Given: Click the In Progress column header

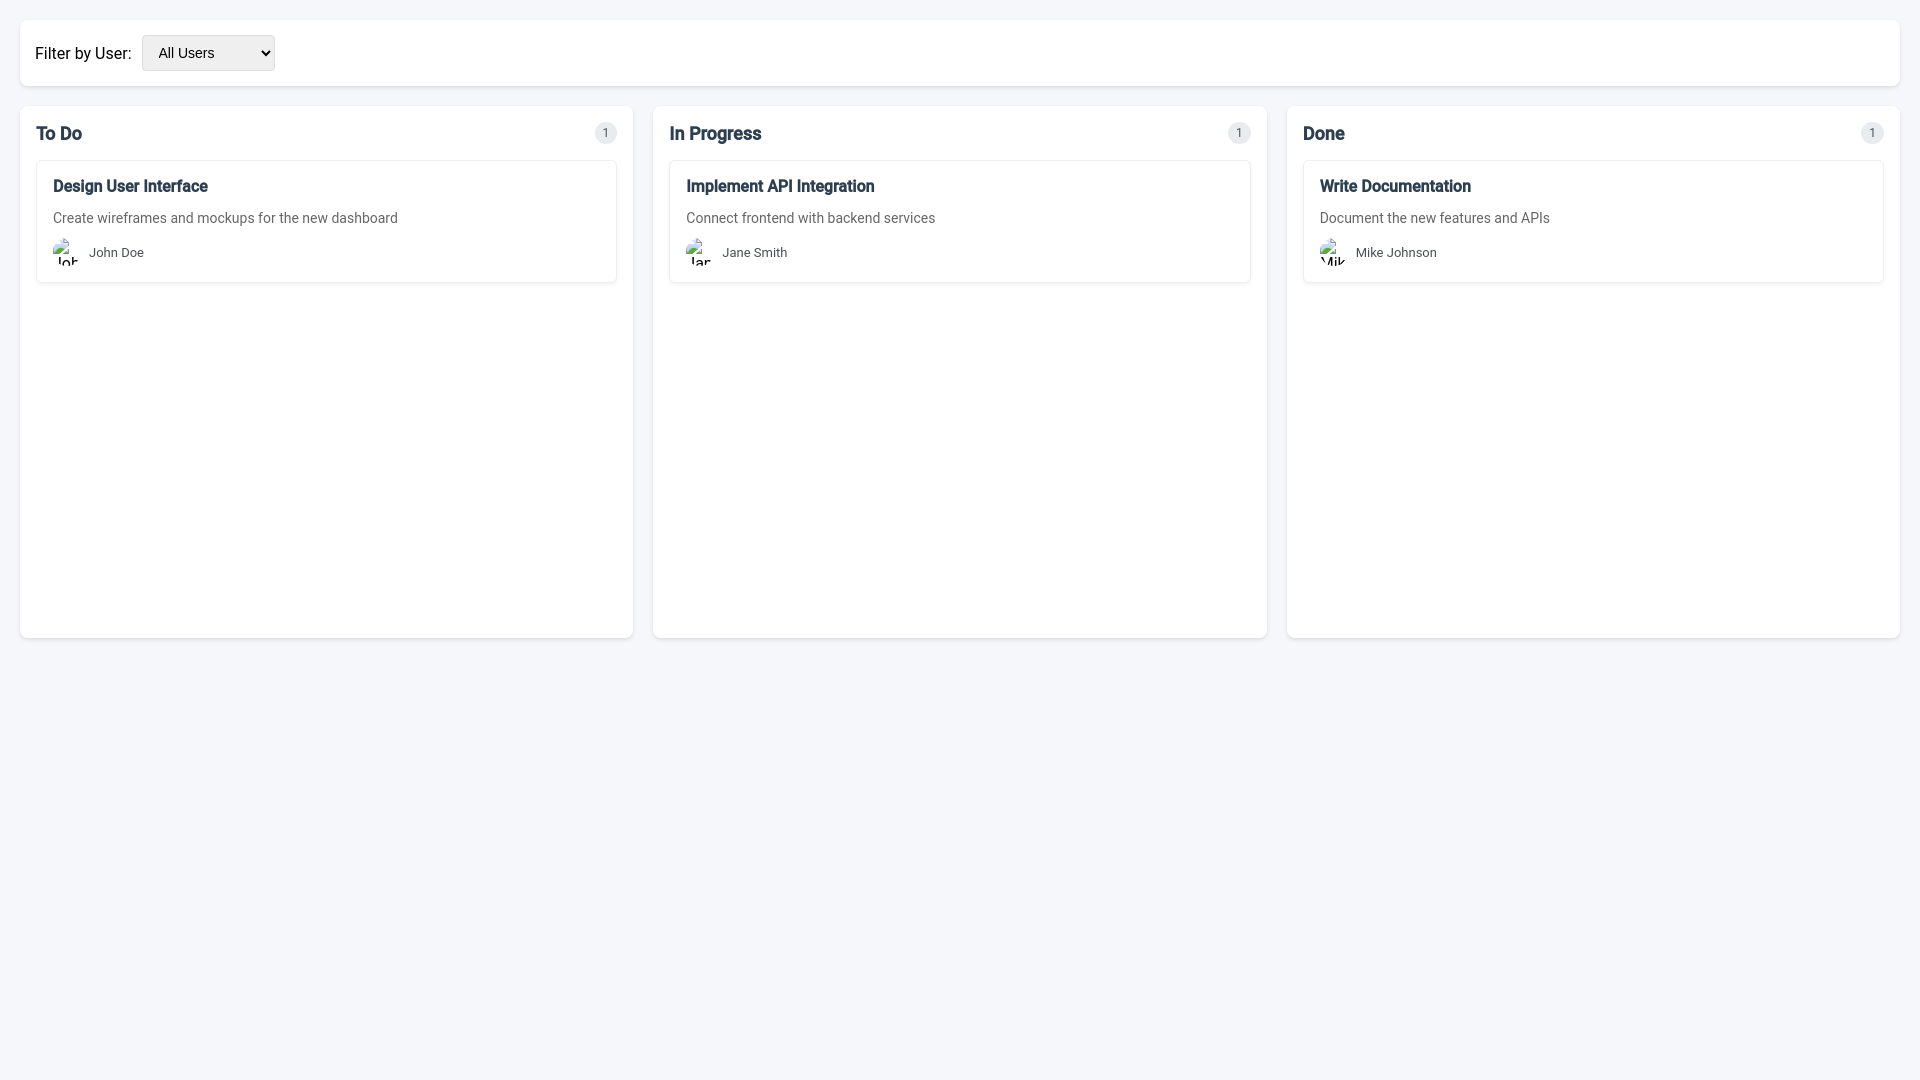Looking at the screenshot, I should click(x=715, y=133).
